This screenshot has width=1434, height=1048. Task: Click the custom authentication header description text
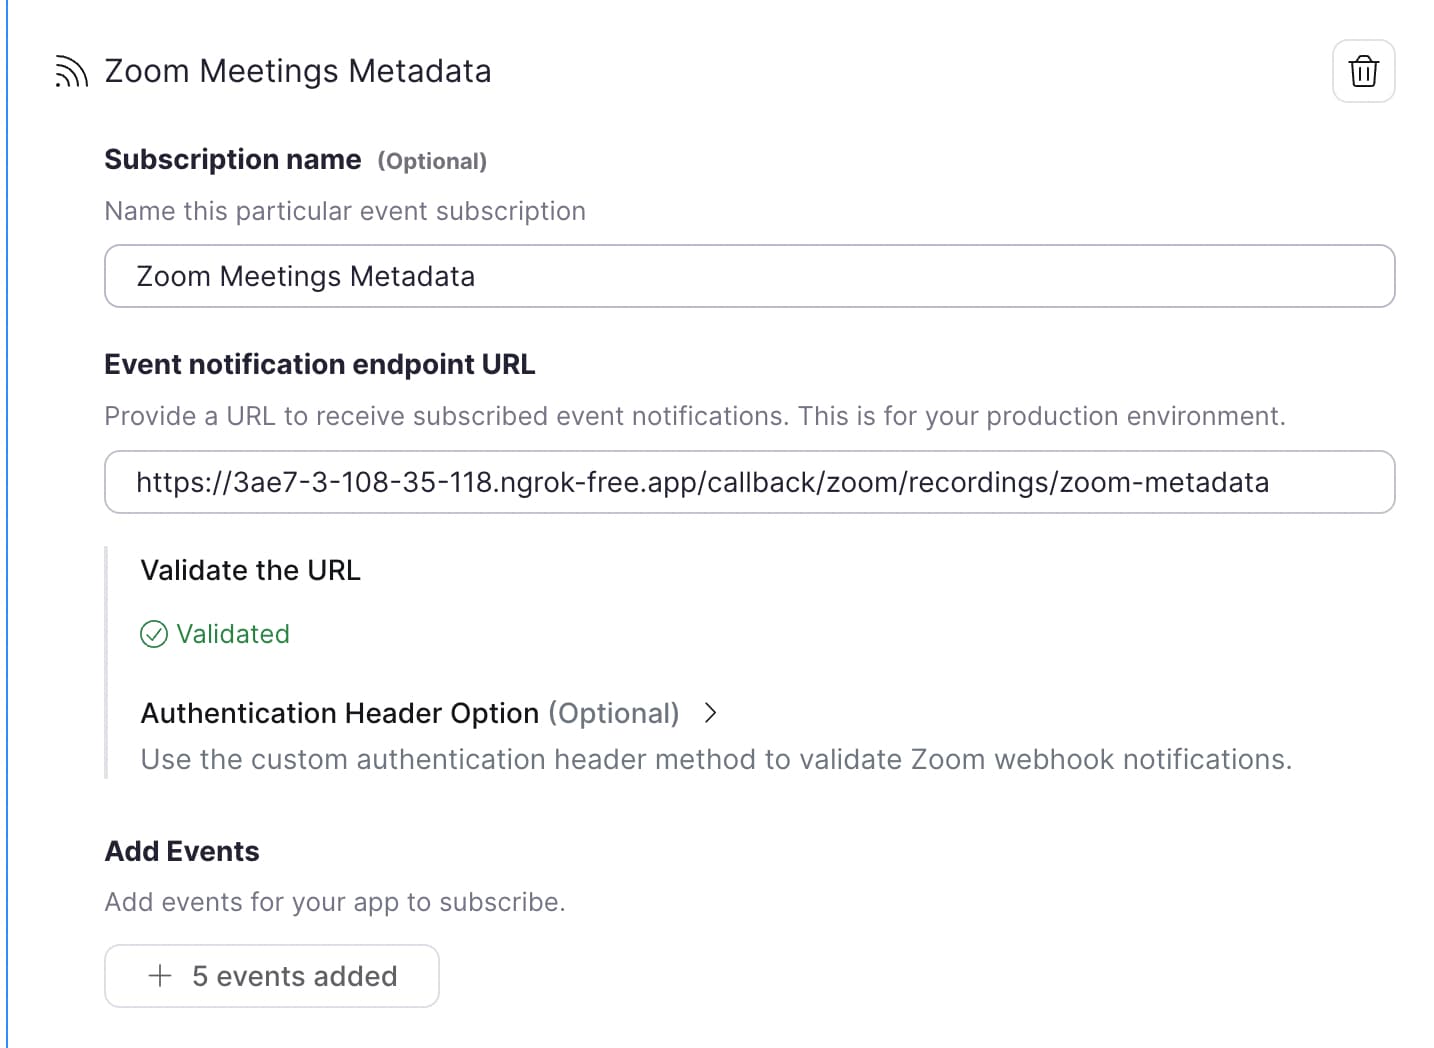pyautogui.click(x=716, y=759)
